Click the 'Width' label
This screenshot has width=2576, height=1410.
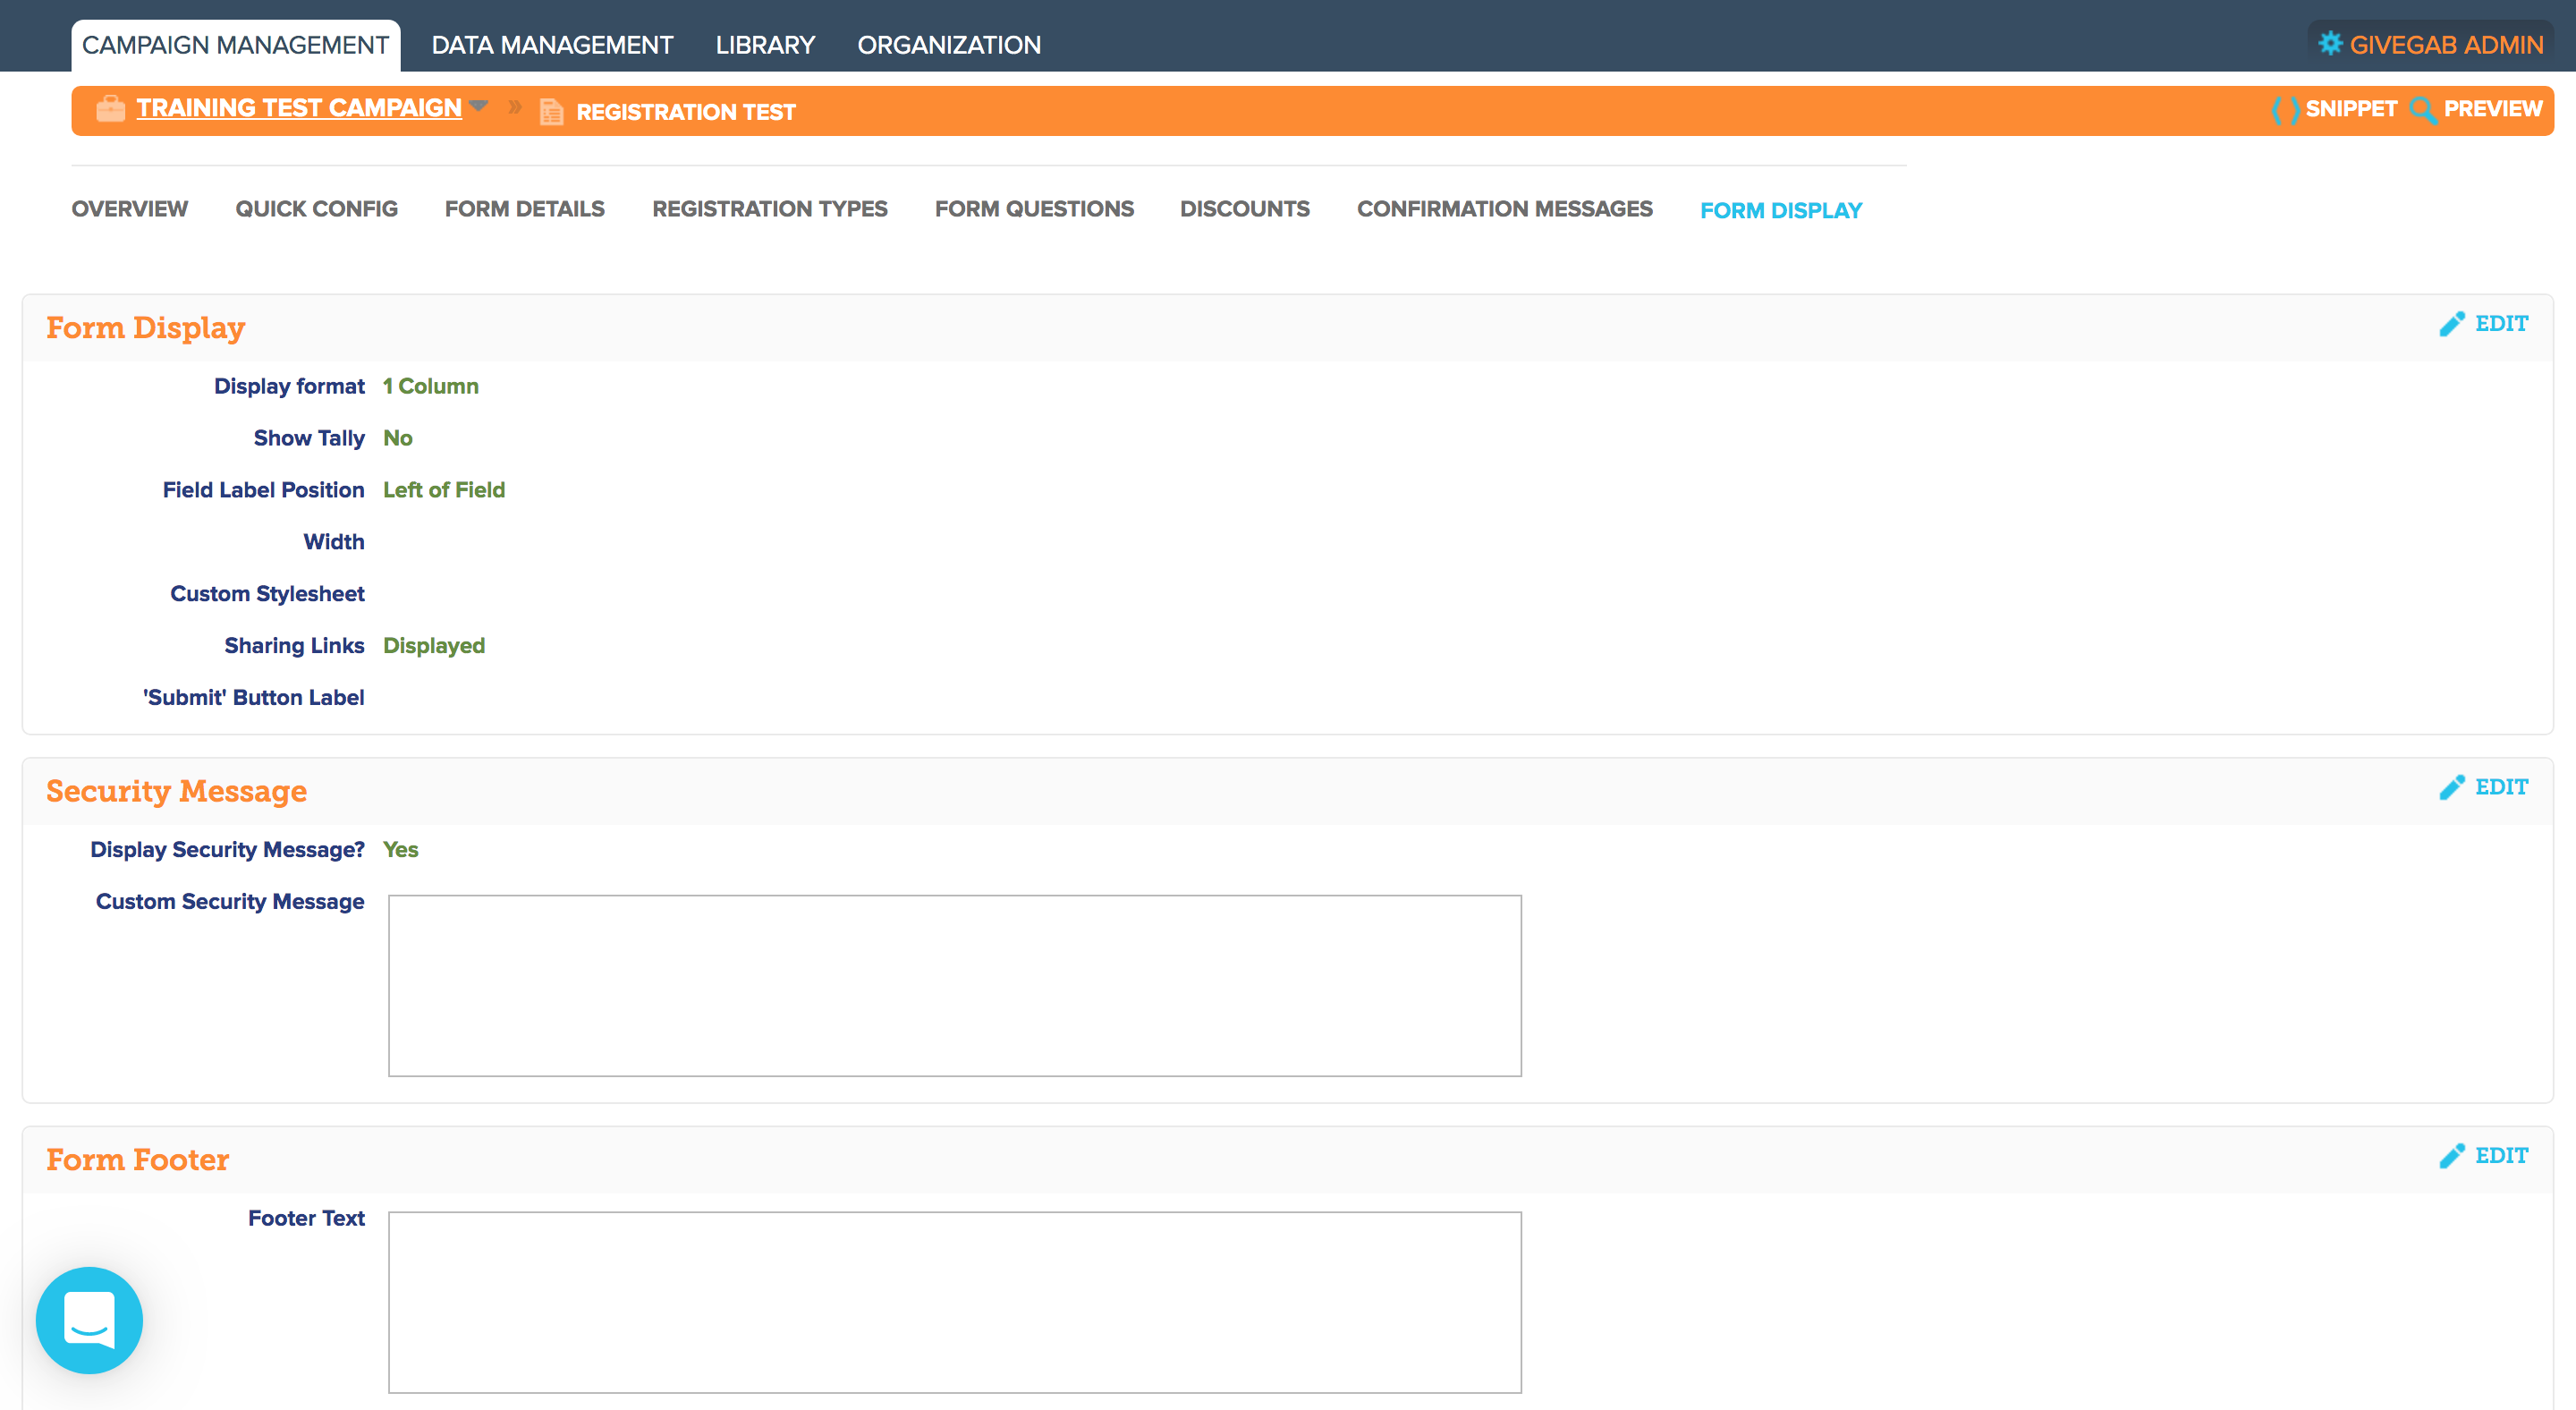[x=334, y=543]
